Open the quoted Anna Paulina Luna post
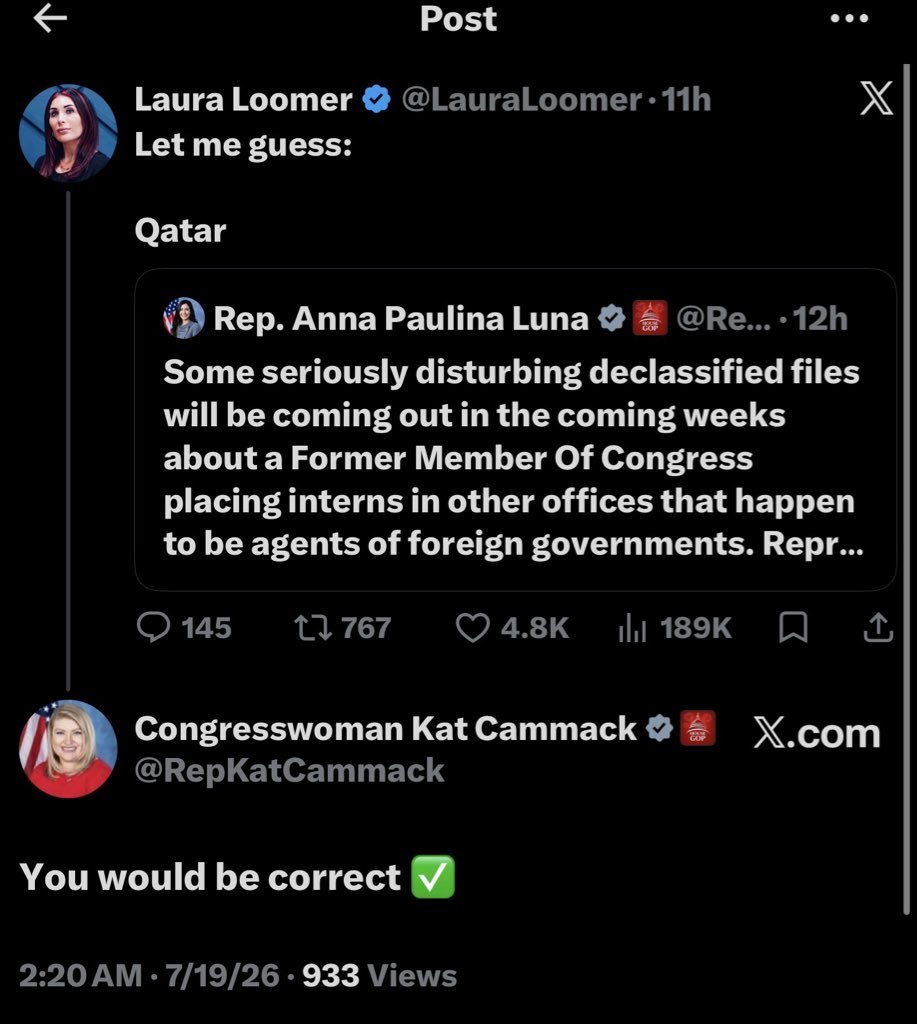This screenshot has height=1024, width=917. click(515, 430)
